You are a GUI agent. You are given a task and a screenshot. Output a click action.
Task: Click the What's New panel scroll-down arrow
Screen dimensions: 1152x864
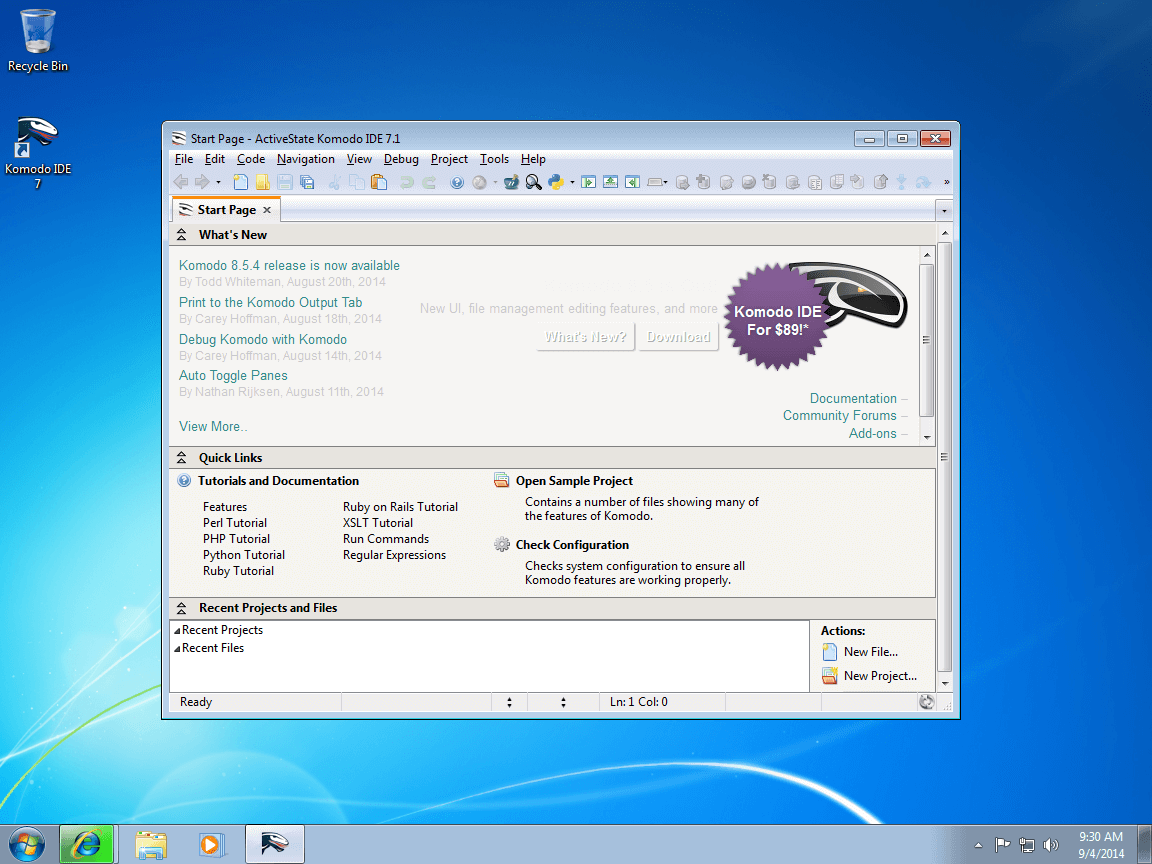click(x=926, y=437)
